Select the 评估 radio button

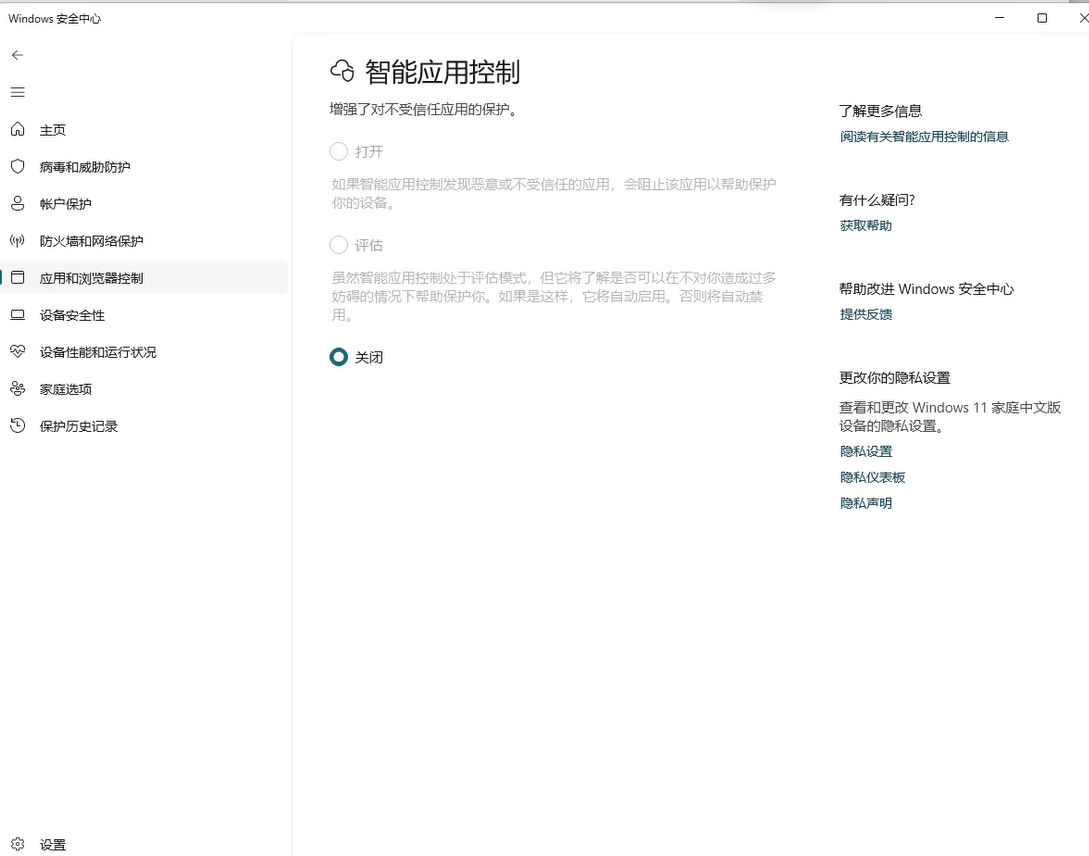(x=339, y=245)
